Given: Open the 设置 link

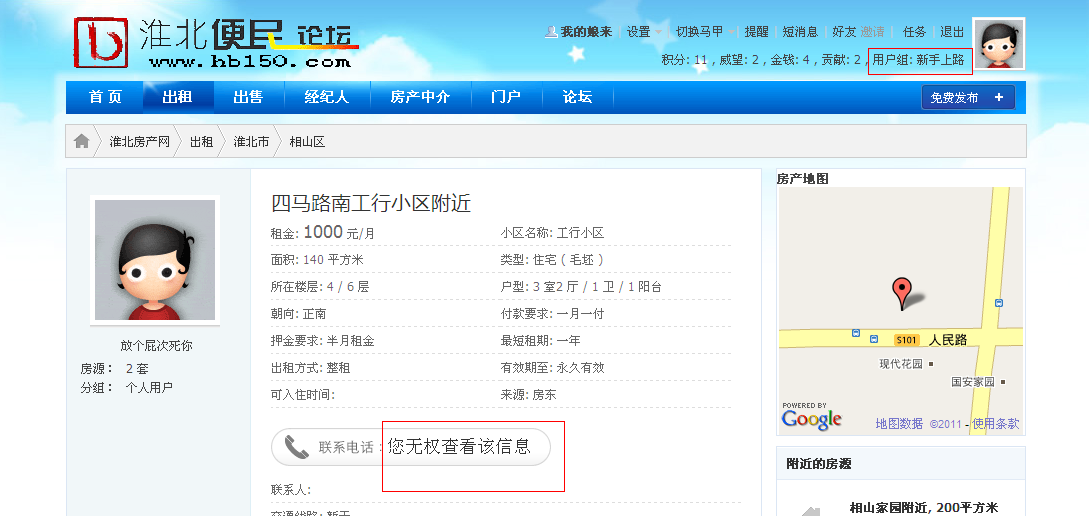Looking at the screenshot, I should pyautogui.click(x=638, y=32).
